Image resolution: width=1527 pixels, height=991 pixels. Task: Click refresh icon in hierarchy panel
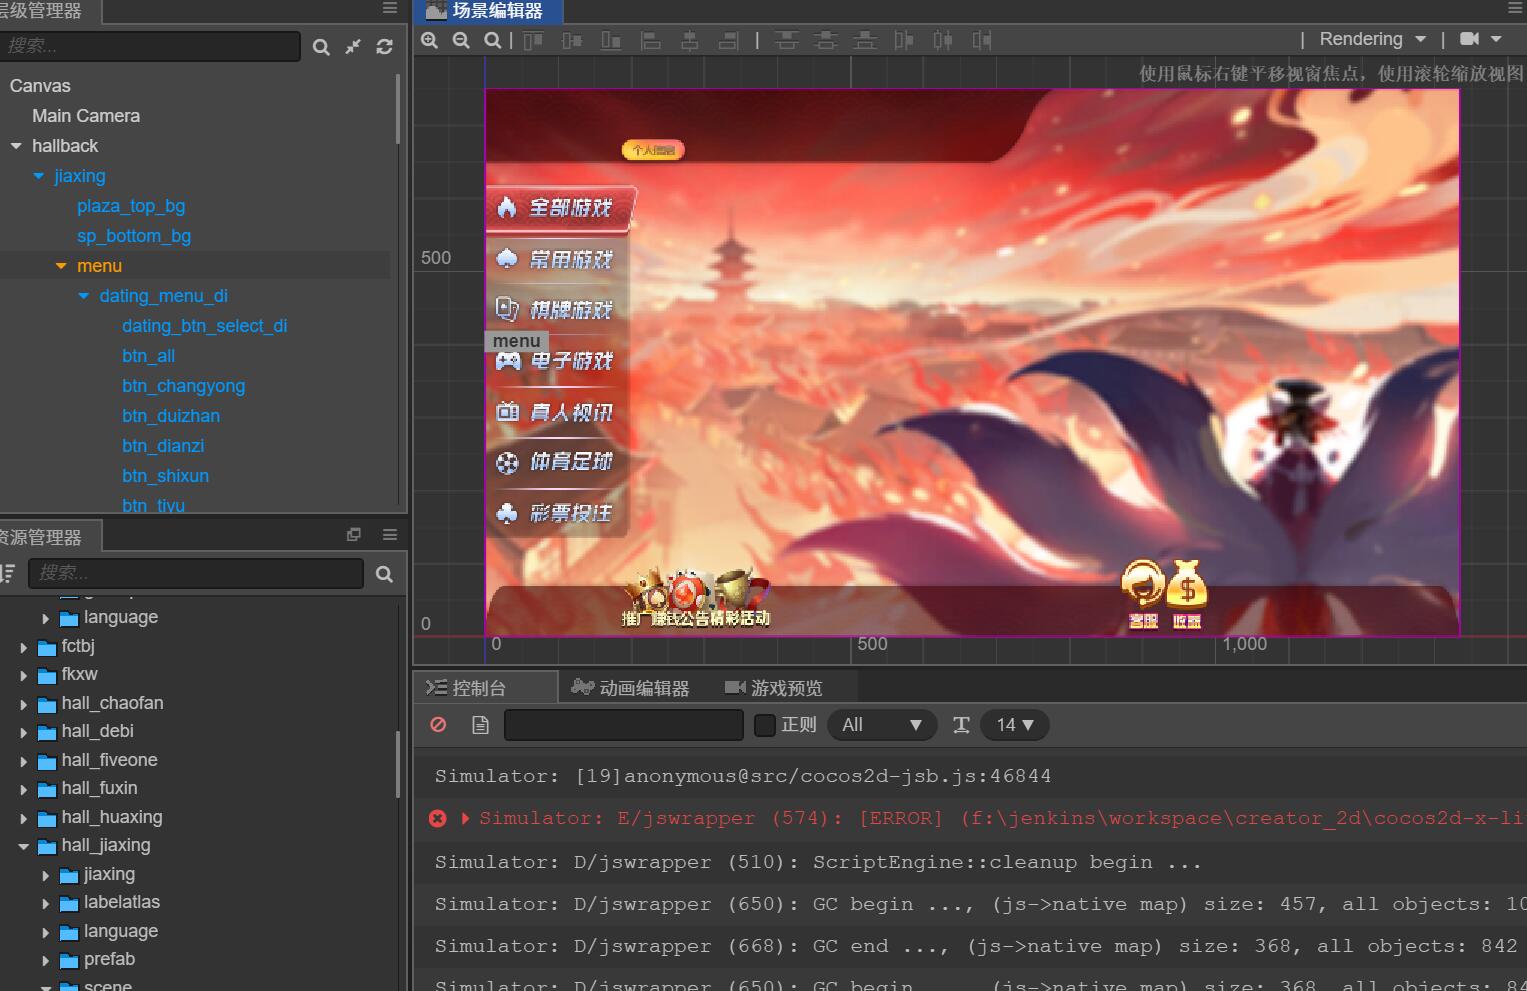click(384, 47)
